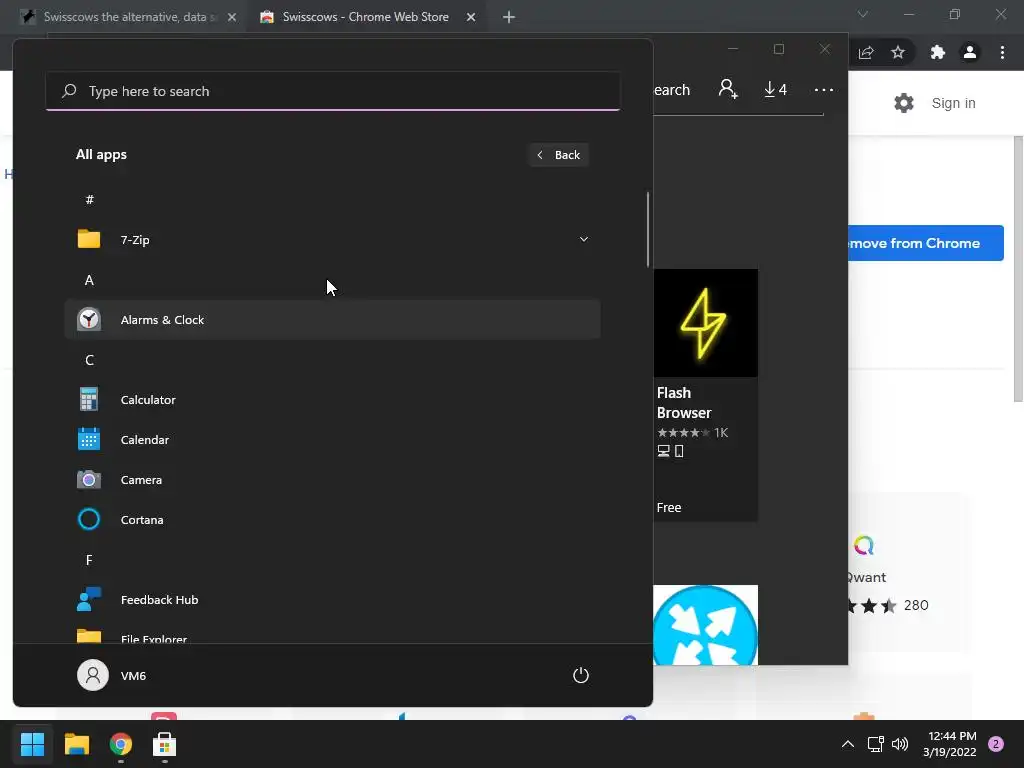Click the Chrome page vertical scrollbar

[1018, 269]
